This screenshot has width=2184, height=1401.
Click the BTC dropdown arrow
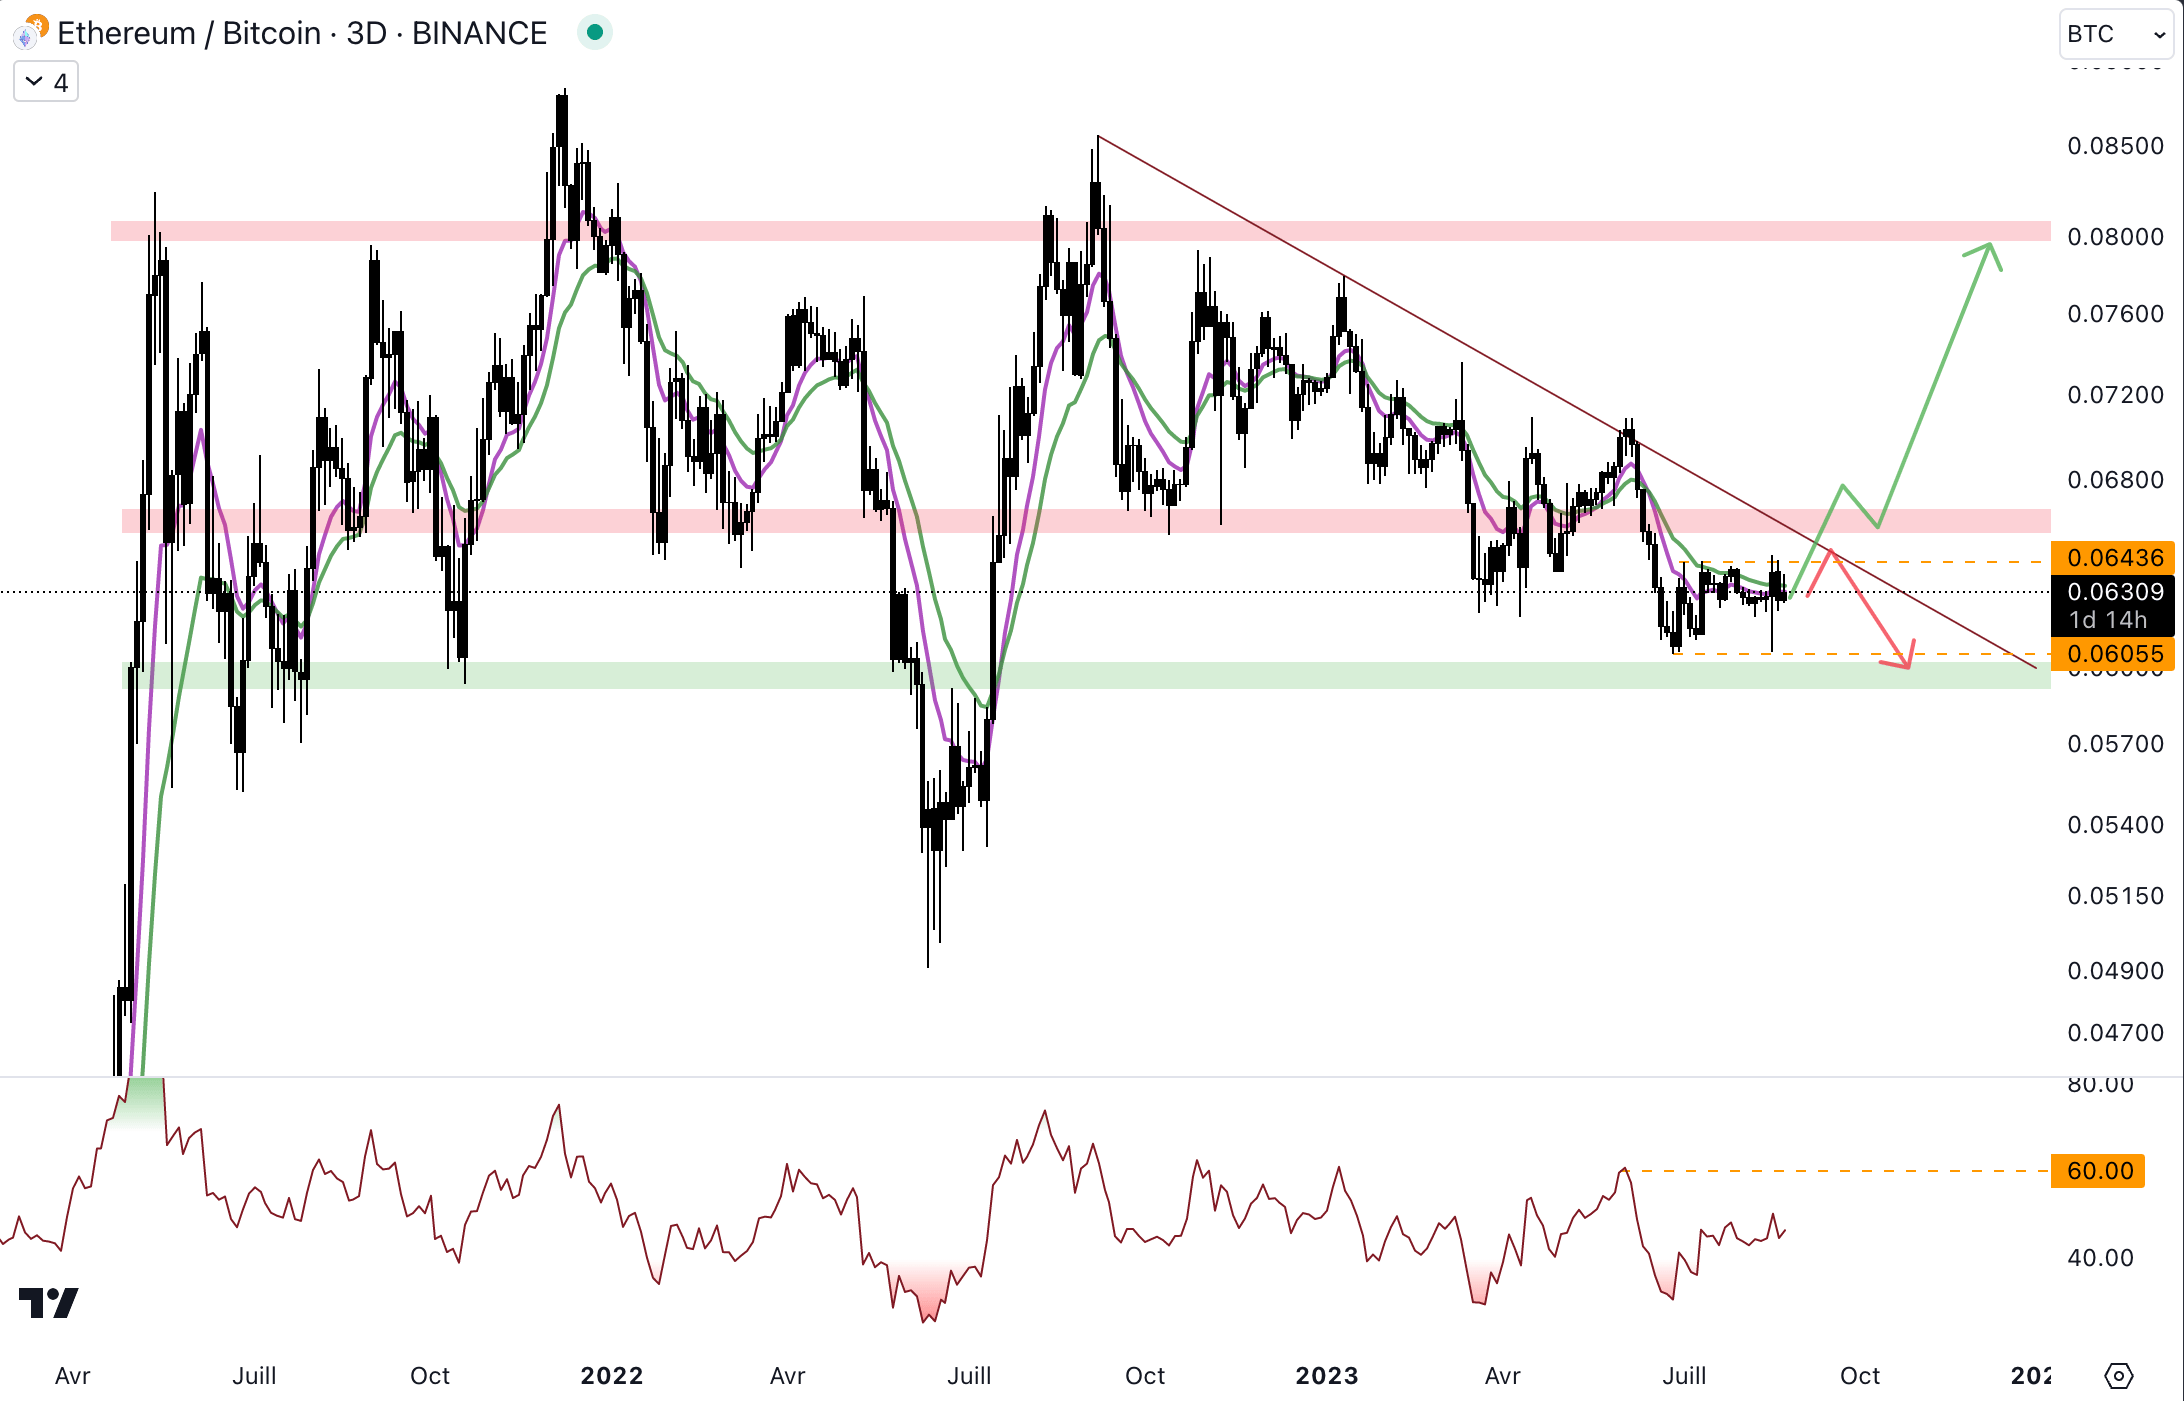click(2159, 35)
